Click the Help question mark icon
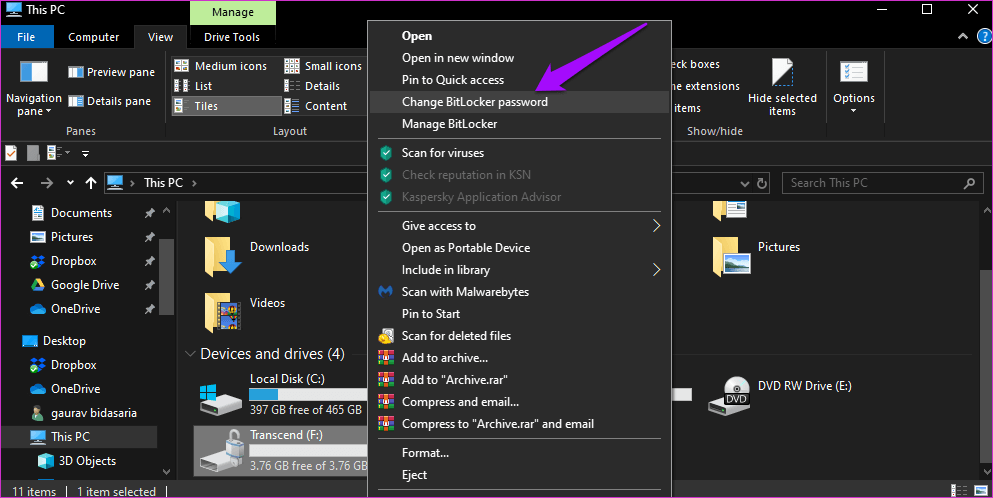This screenshot has height=498, width=993. pyautogui.click(x=984, y=37)
